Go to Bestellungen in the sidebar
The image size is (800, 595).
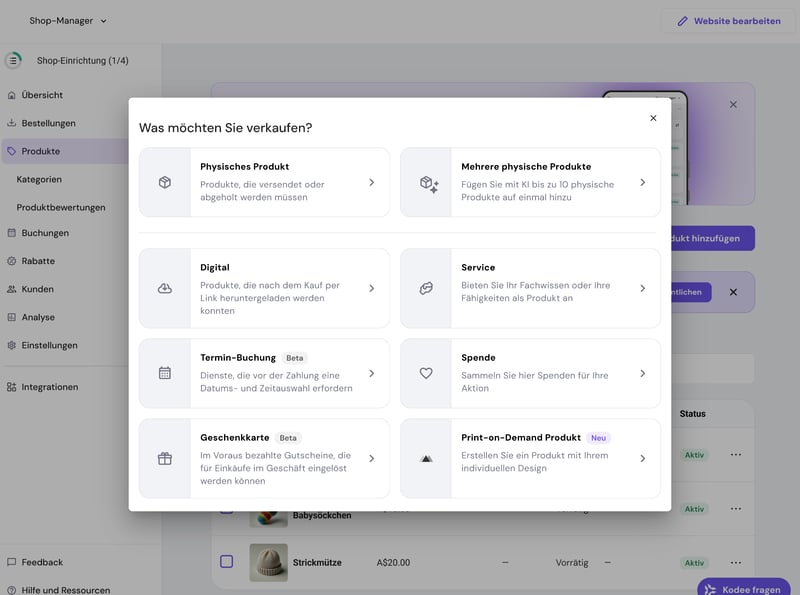pyautogui.click(x=48, y=123)
